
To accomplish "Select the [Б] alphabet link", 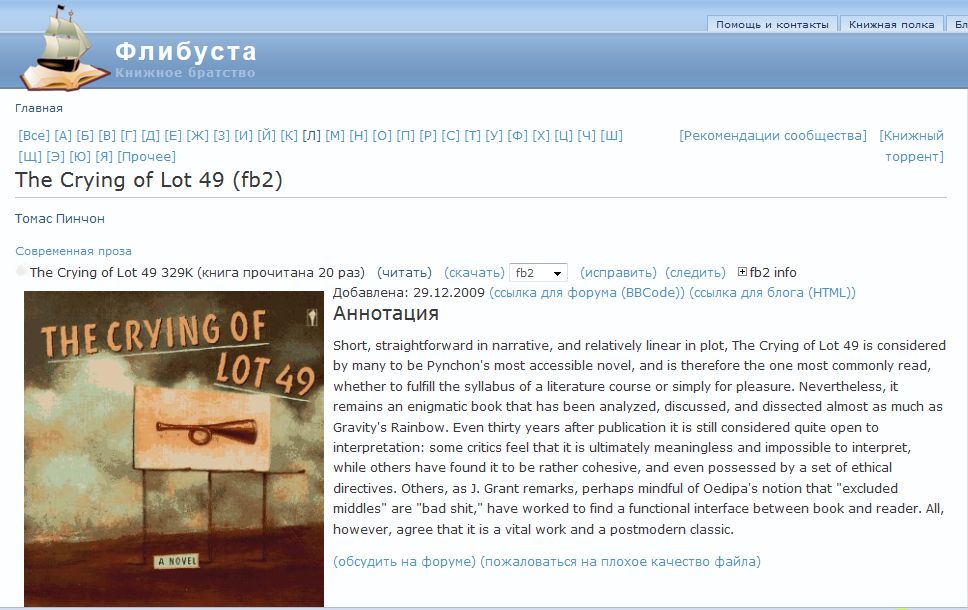I will click(x=85, y=135).
